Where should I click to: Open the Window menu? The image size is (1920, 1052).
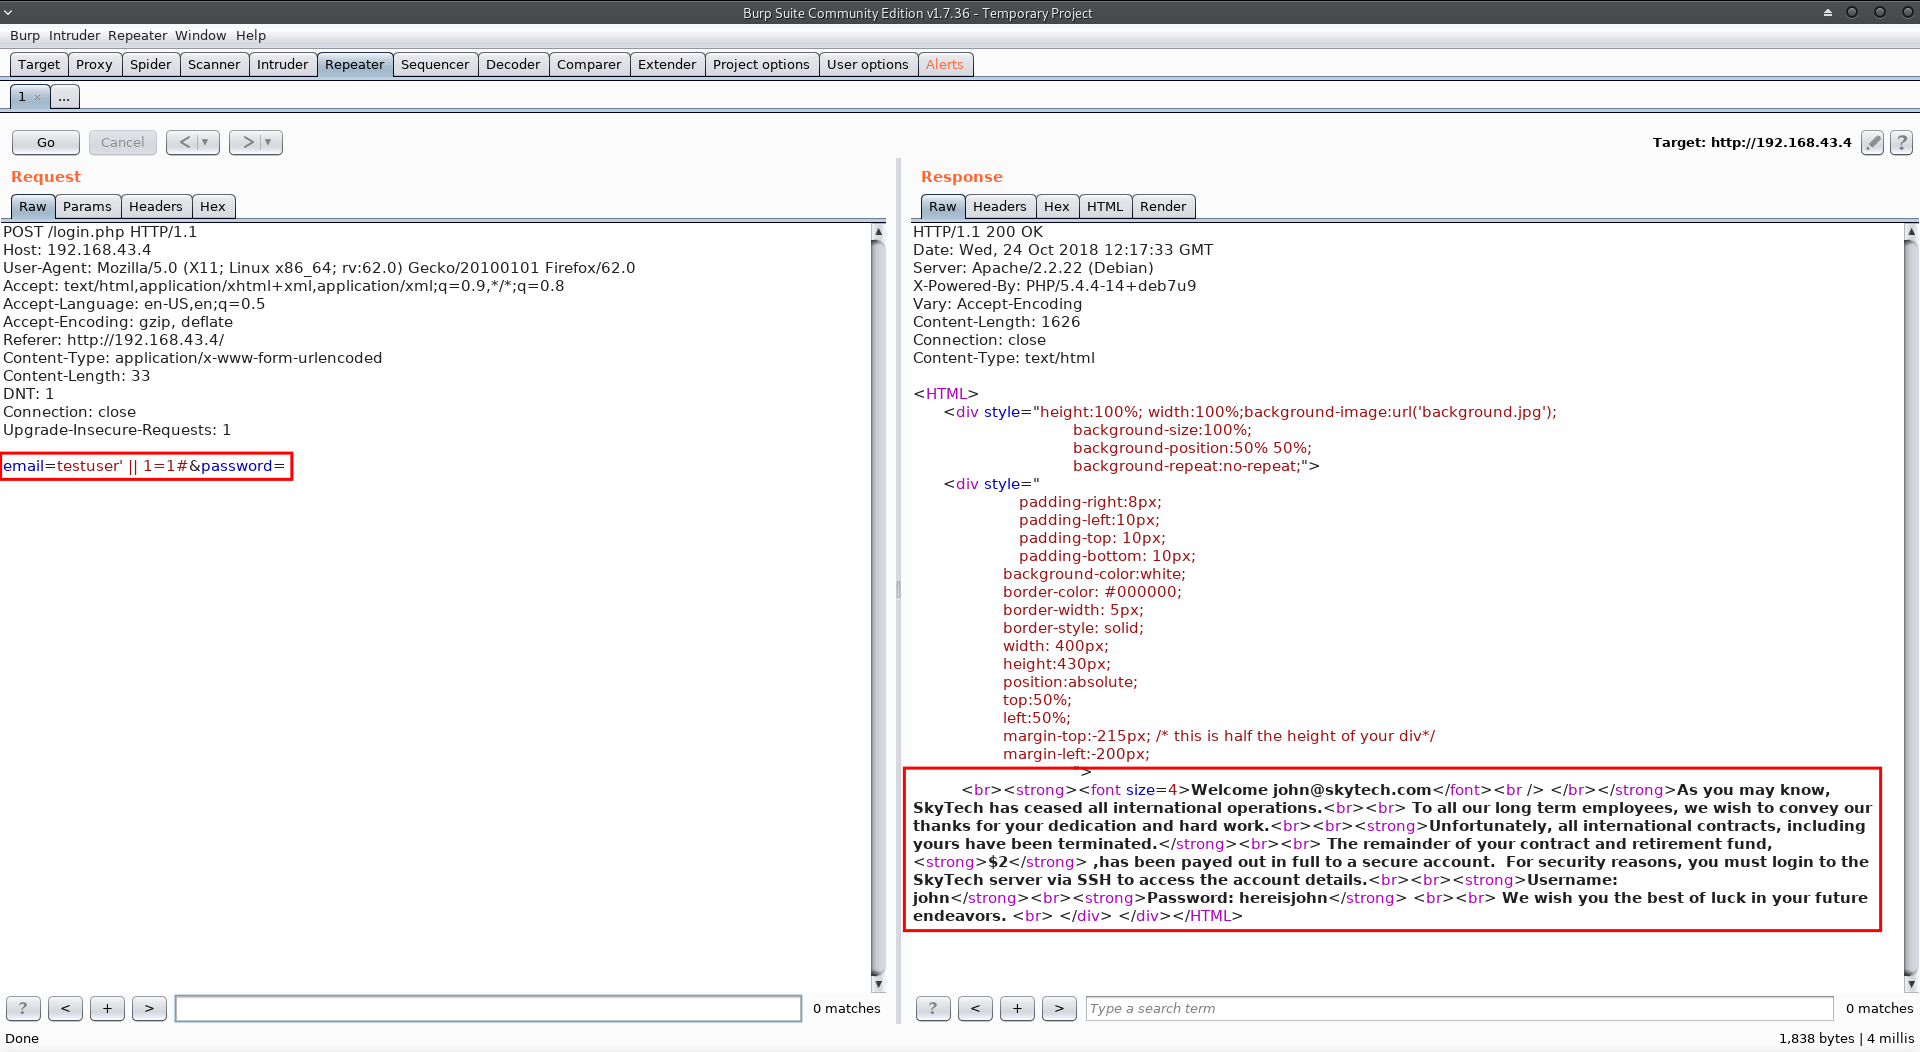coord(201,35)
